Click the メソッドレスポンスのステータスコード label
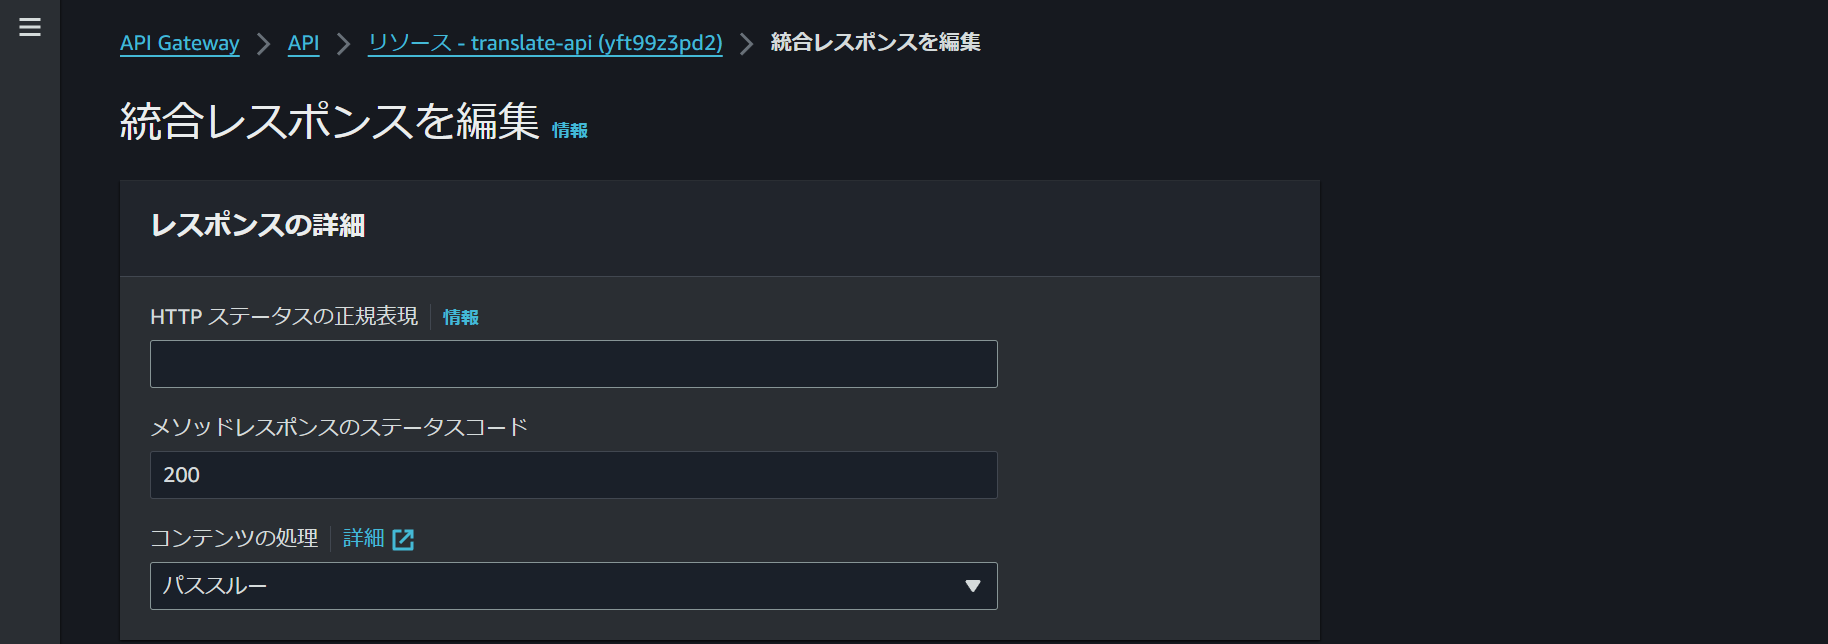 (x=339, y=427)
